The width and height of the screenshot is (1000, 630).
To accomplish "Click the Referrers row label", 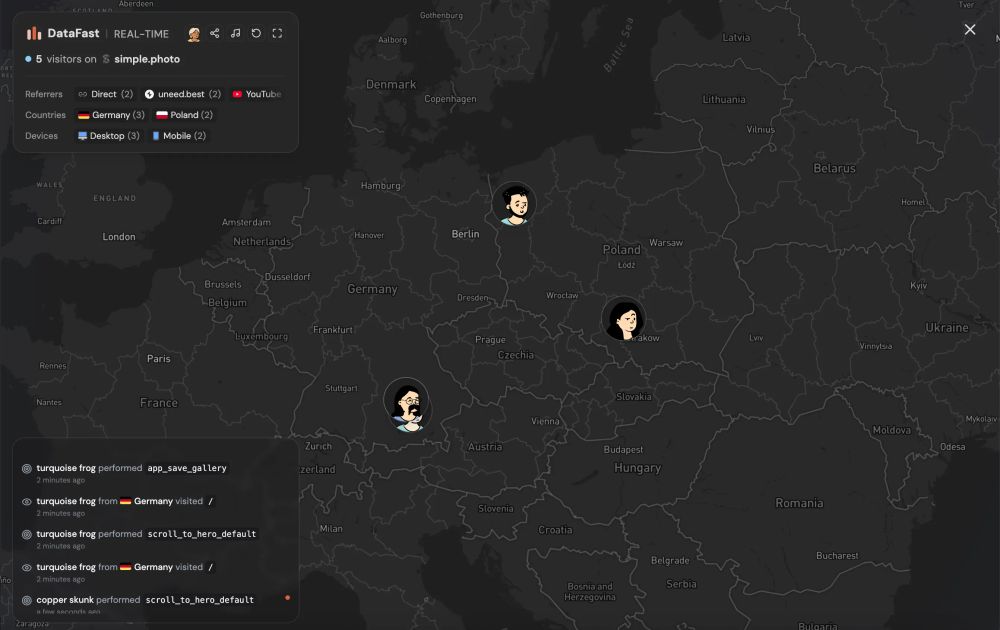I will pyautogui.click(x=44, y=94).
